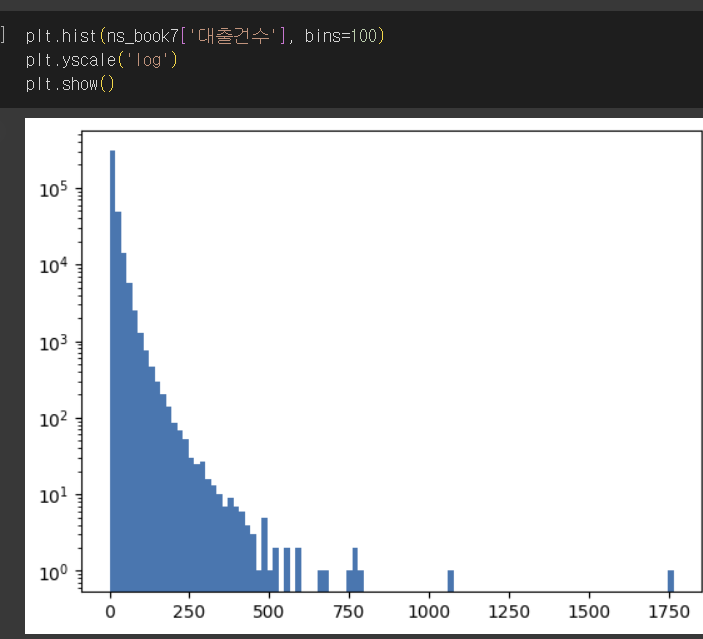This screenshot has height=639, width=703.
Task: Click the x-axis label 1250
Action: [509, 612]
